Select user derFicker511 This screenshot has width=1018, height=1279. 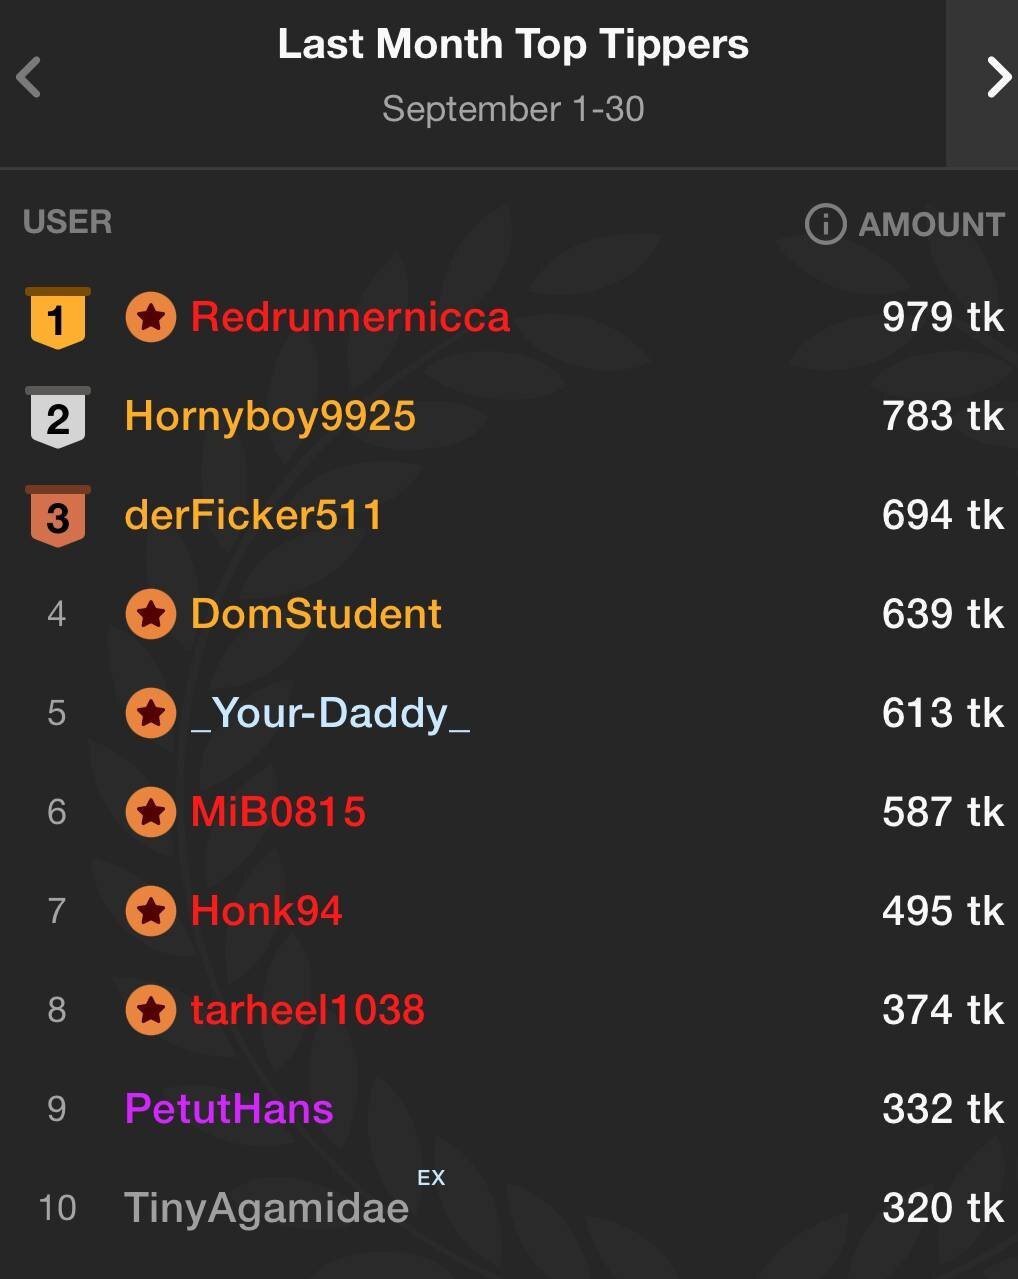coord(253,516)
